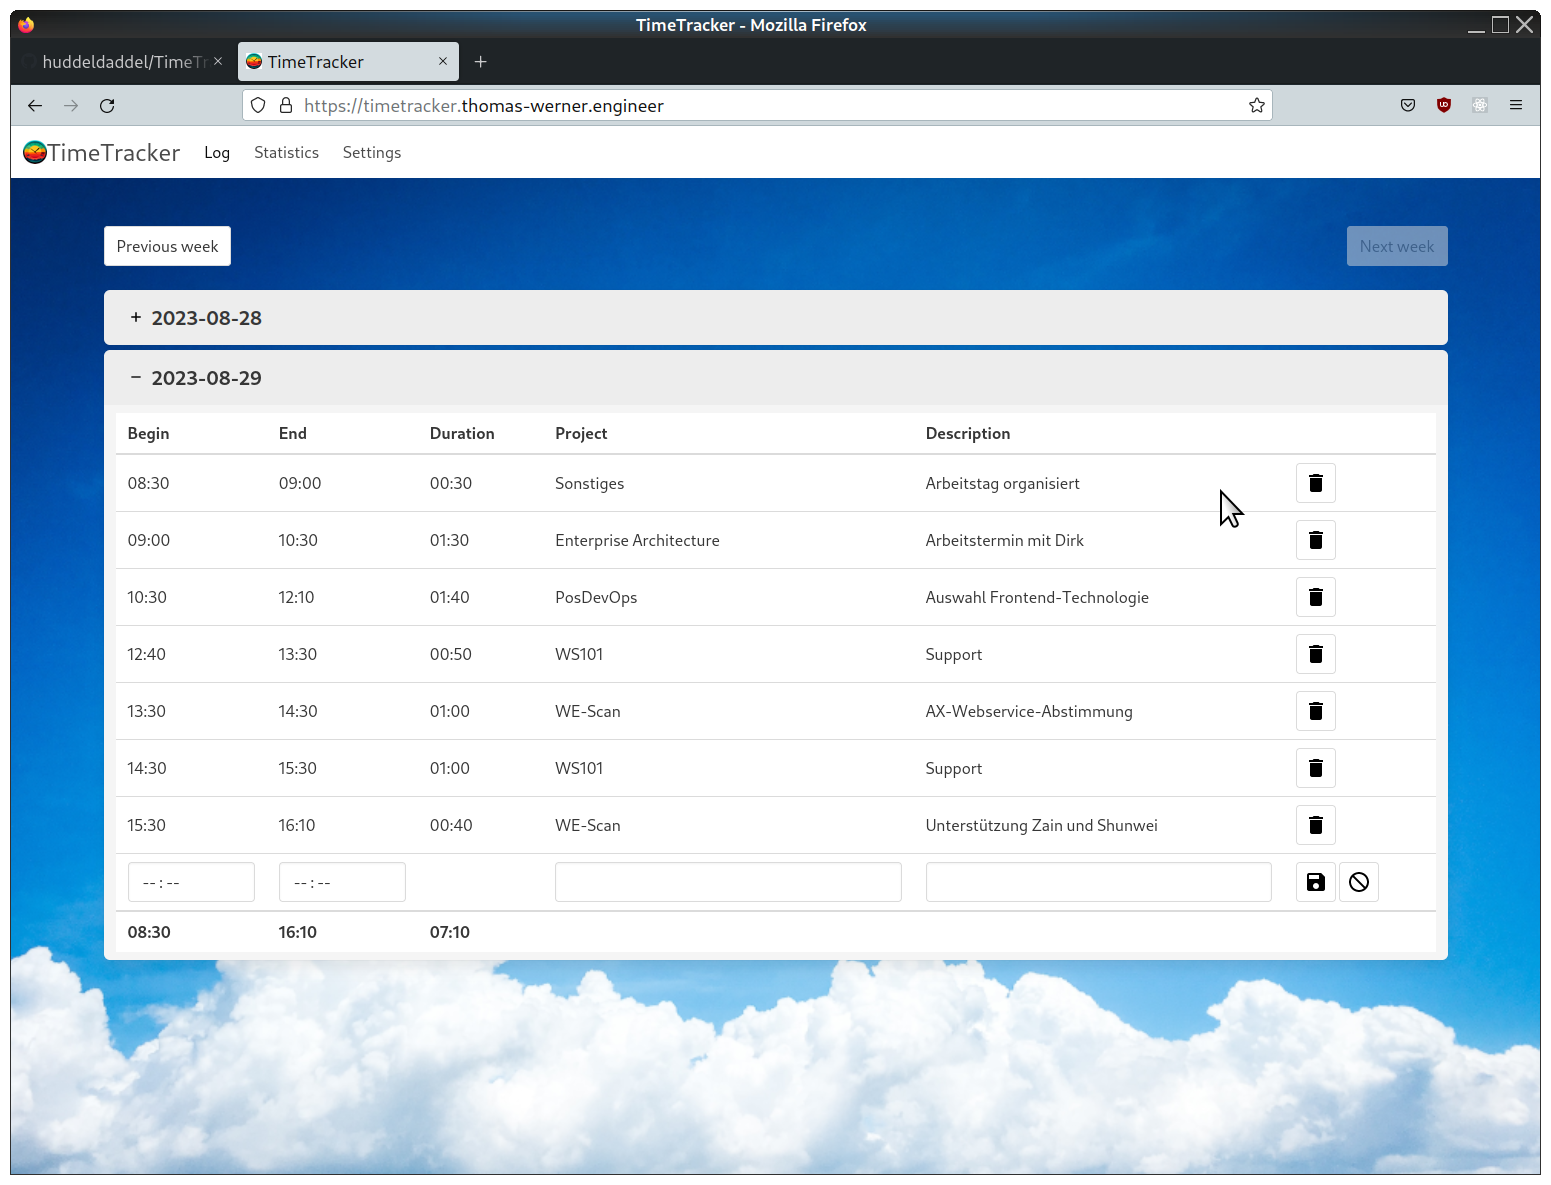Open the Statistics page
Viewport: 1551px width, 1185px height.
[286, 152]
